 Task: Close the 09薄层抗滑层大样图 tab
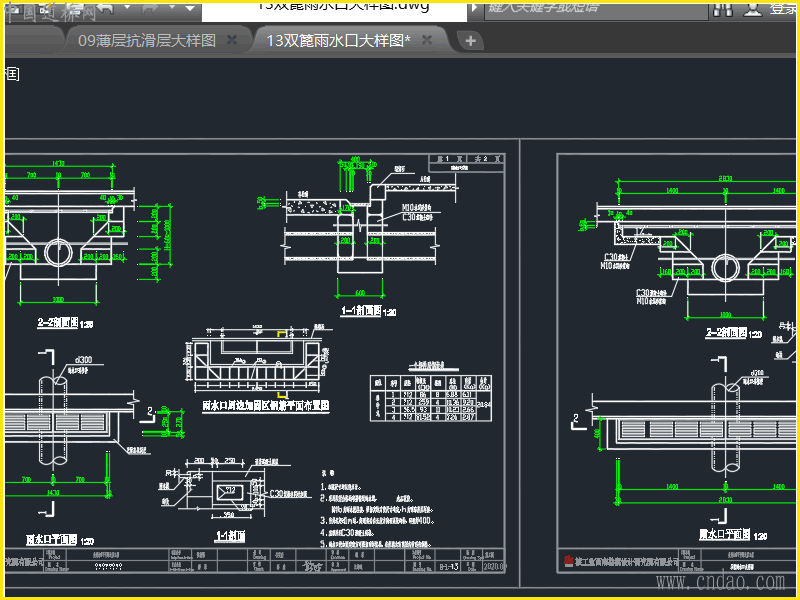pos(232,40)
